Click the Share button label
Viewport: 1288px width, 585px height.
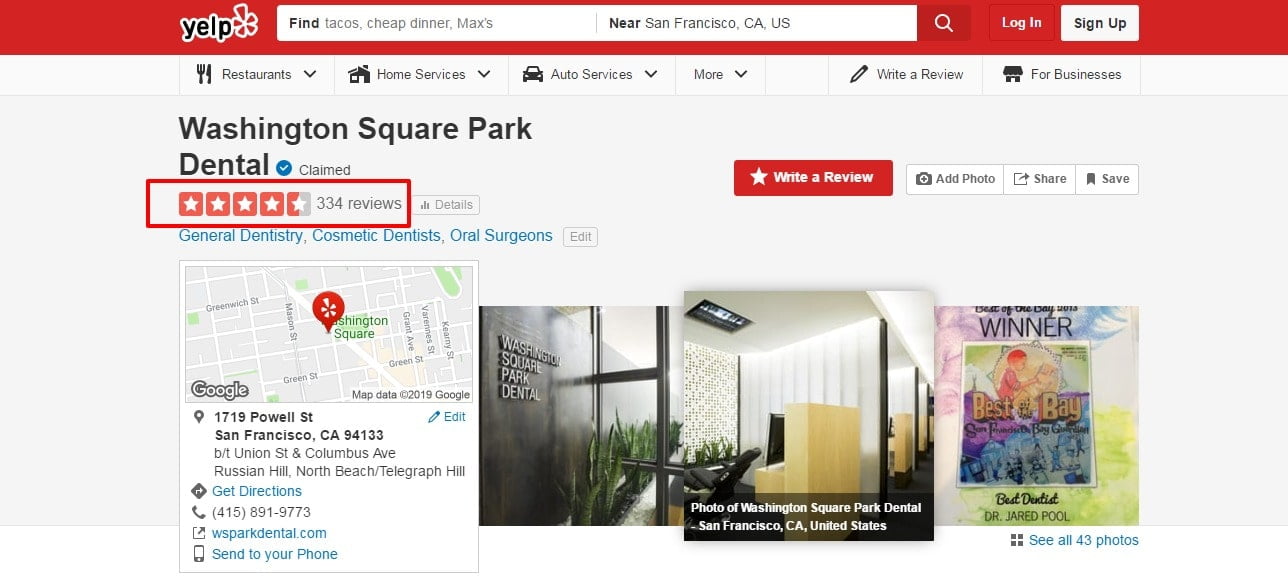pyautogui.click(x=1050, y=179)
